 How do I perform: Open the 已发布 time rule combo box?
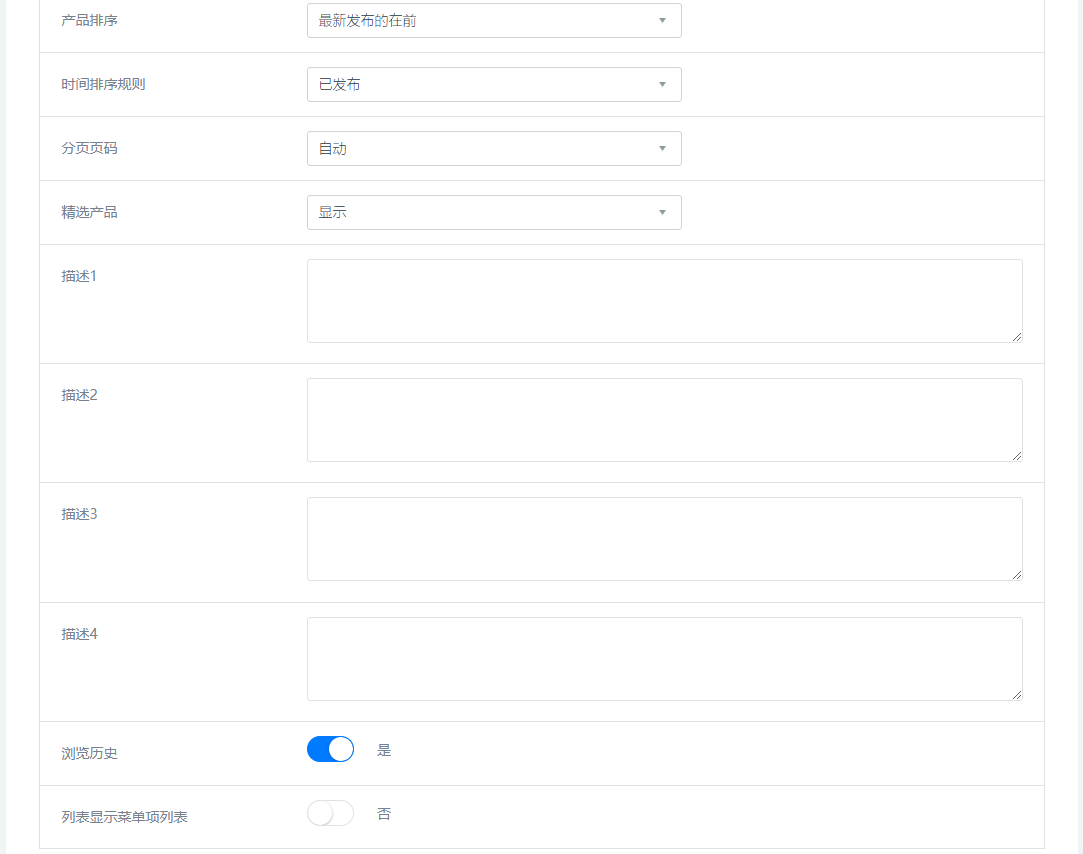[493, 85]
